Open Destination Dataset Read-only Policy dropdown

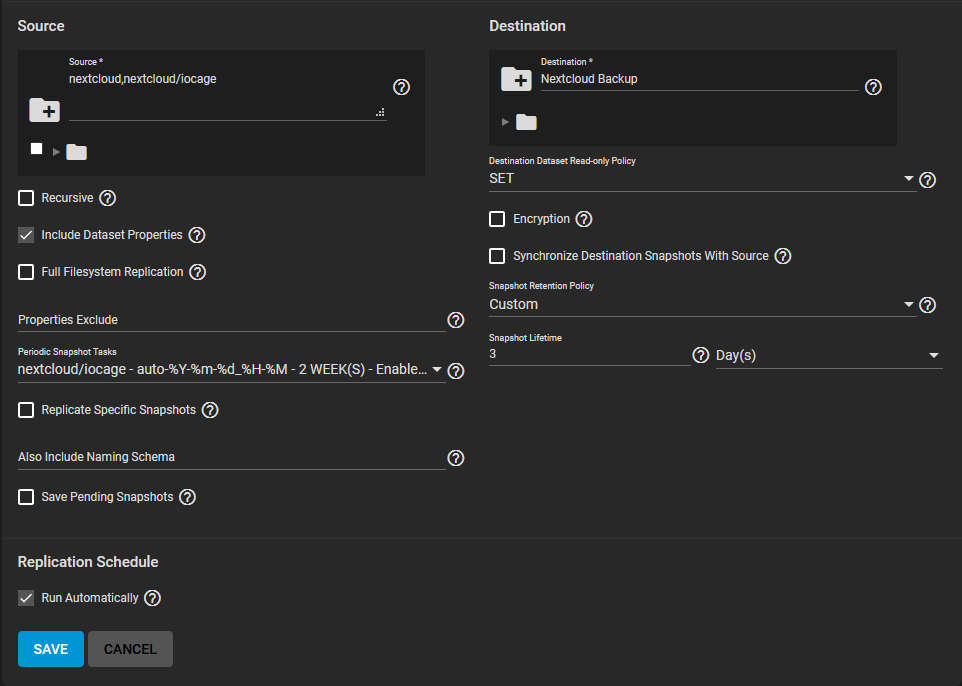702,179
